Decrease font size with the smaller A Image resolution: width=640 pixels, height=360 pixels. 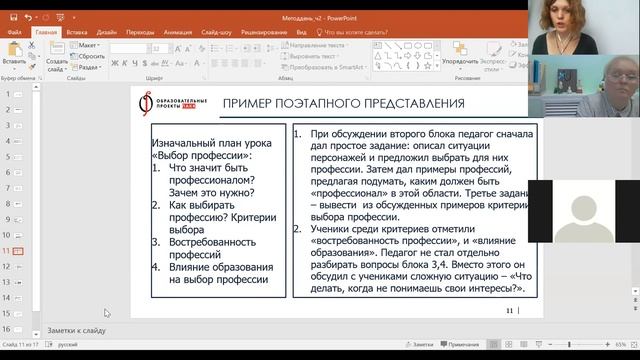tap(188, 49)
